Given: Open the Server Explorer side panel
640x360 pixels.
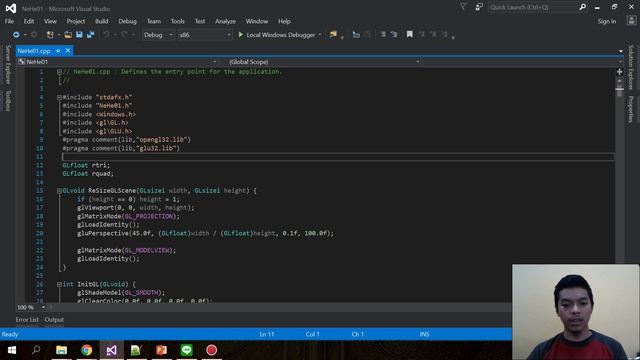Looking at the screenshot, I should coord(8,64).
